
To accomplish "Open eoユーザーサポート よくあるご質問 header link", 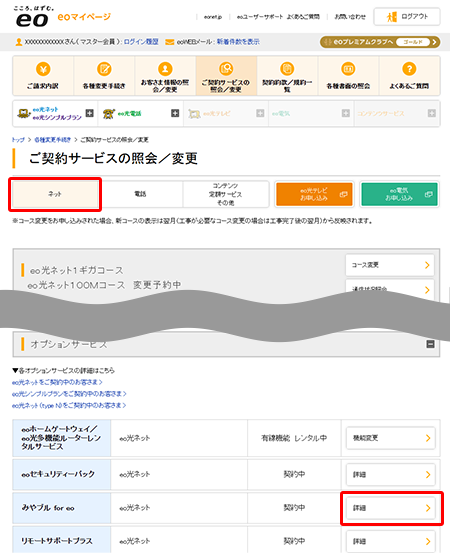I will 278,17.
